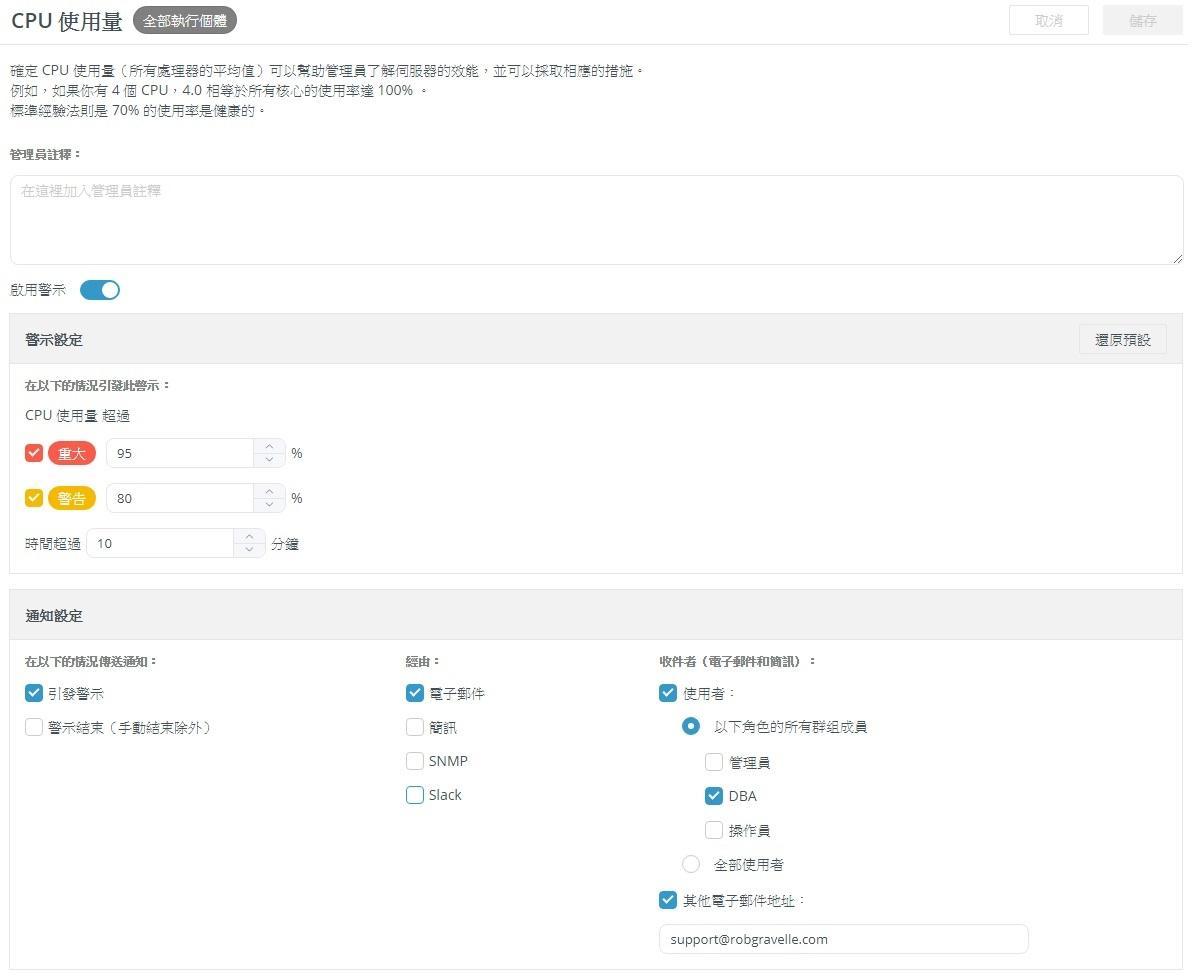Check the 管理員 role checkbox
This screenshot has height=976, width=1192.
[x=714, y=762]
